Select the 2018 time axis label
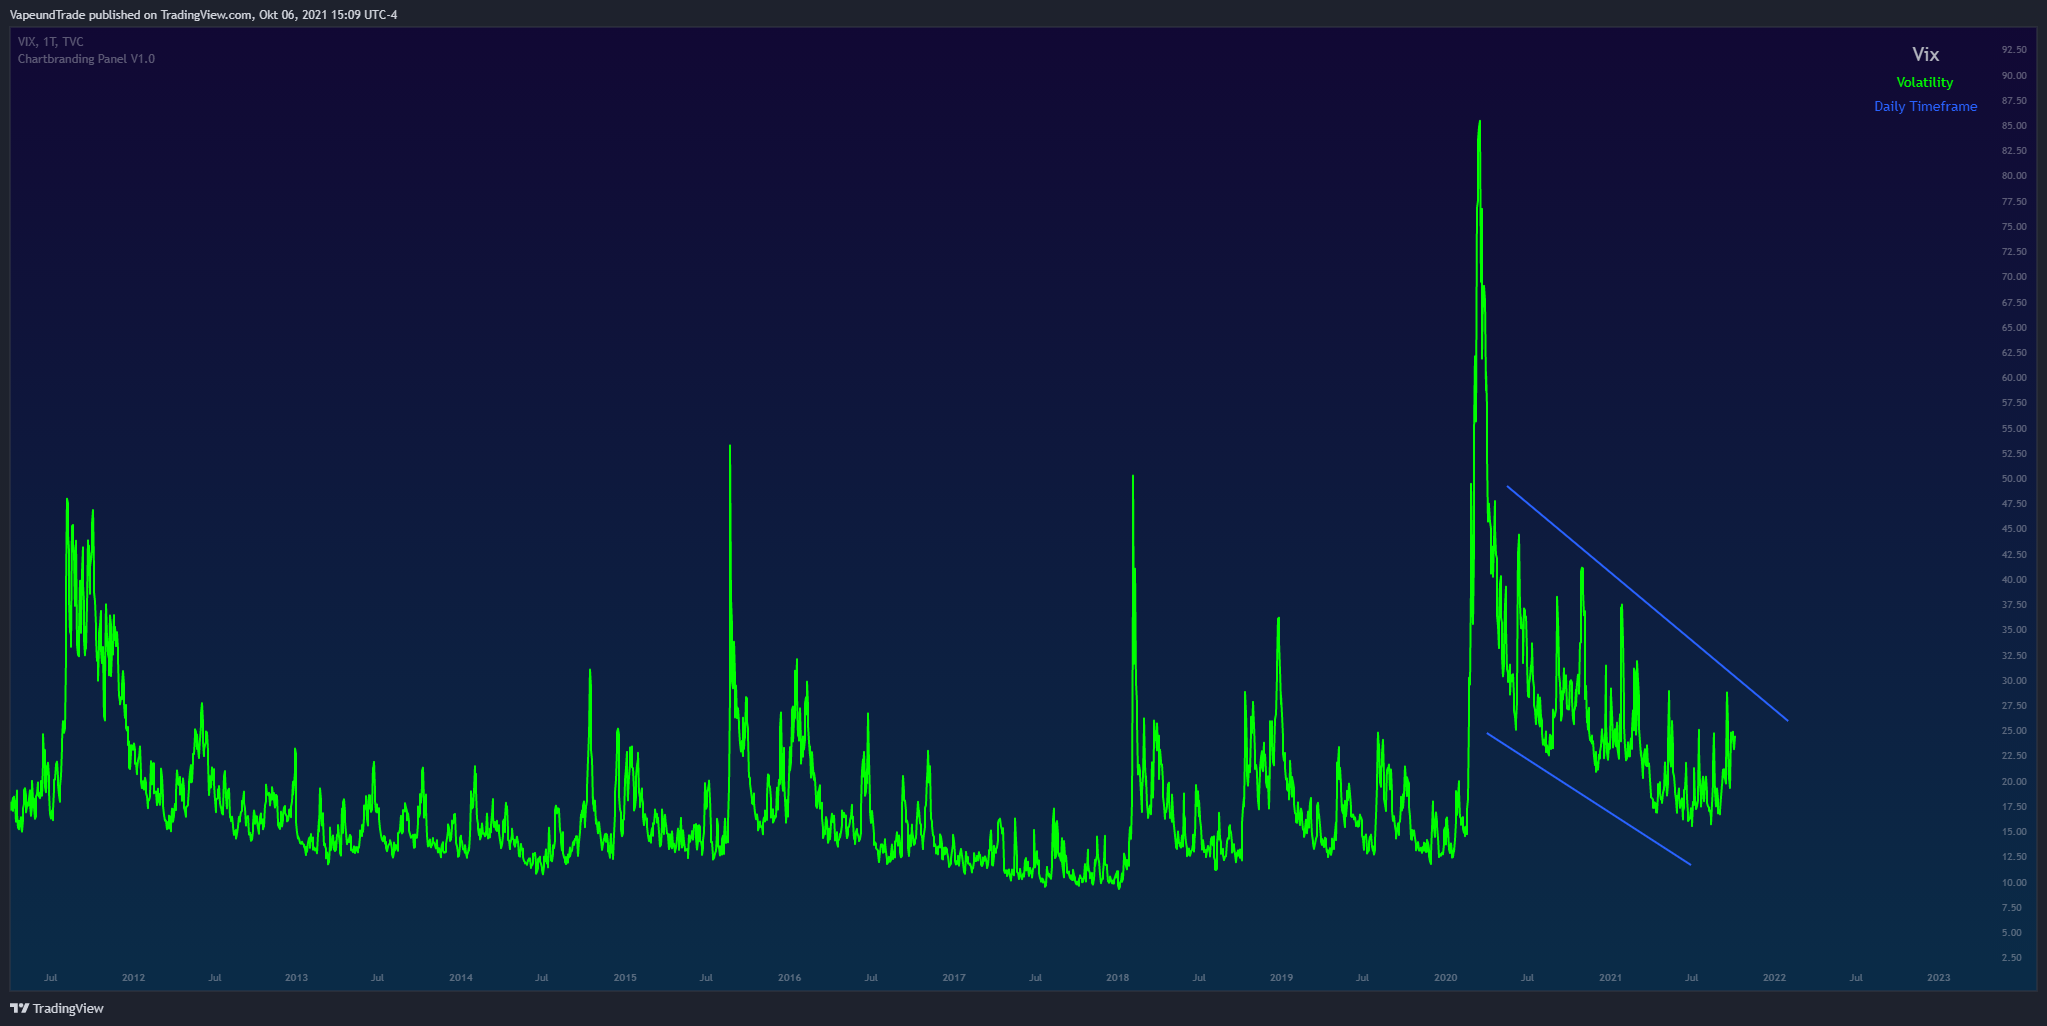 (1117, 978)
